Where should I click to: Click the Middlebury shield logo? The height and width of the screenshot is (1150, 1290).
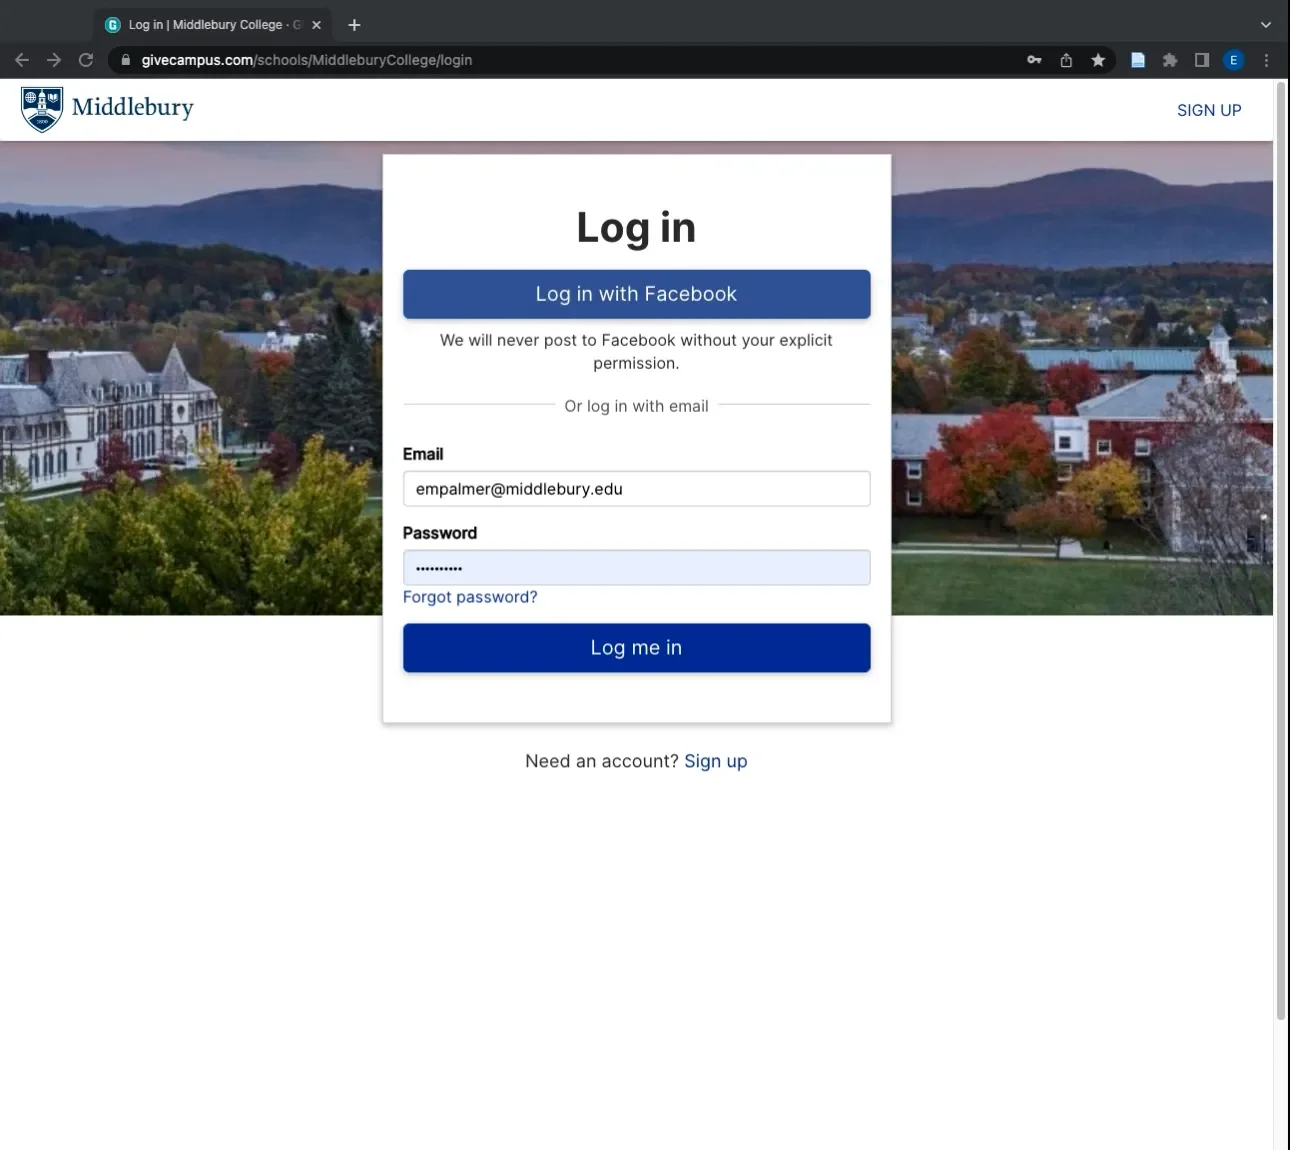42,109
